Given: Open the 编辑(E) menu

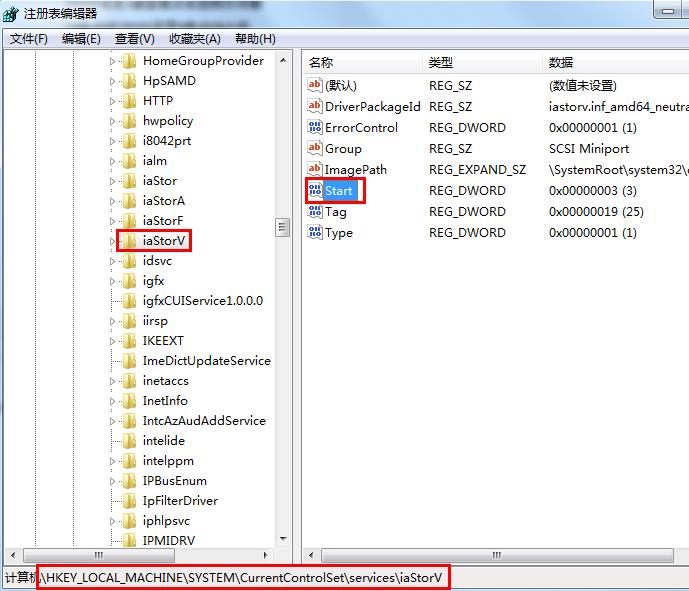Looking at the screenshot, I should coord(81,39).
